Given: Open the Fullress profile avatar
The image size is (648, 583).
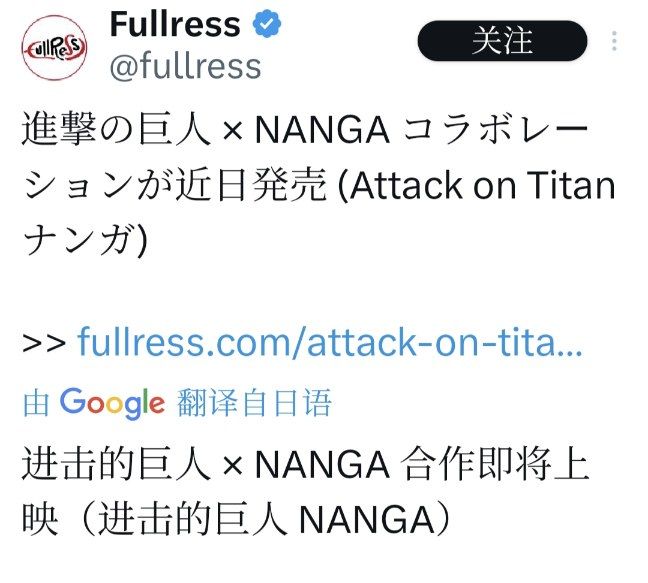Looking at the screenshot, I should click(55, 44).
